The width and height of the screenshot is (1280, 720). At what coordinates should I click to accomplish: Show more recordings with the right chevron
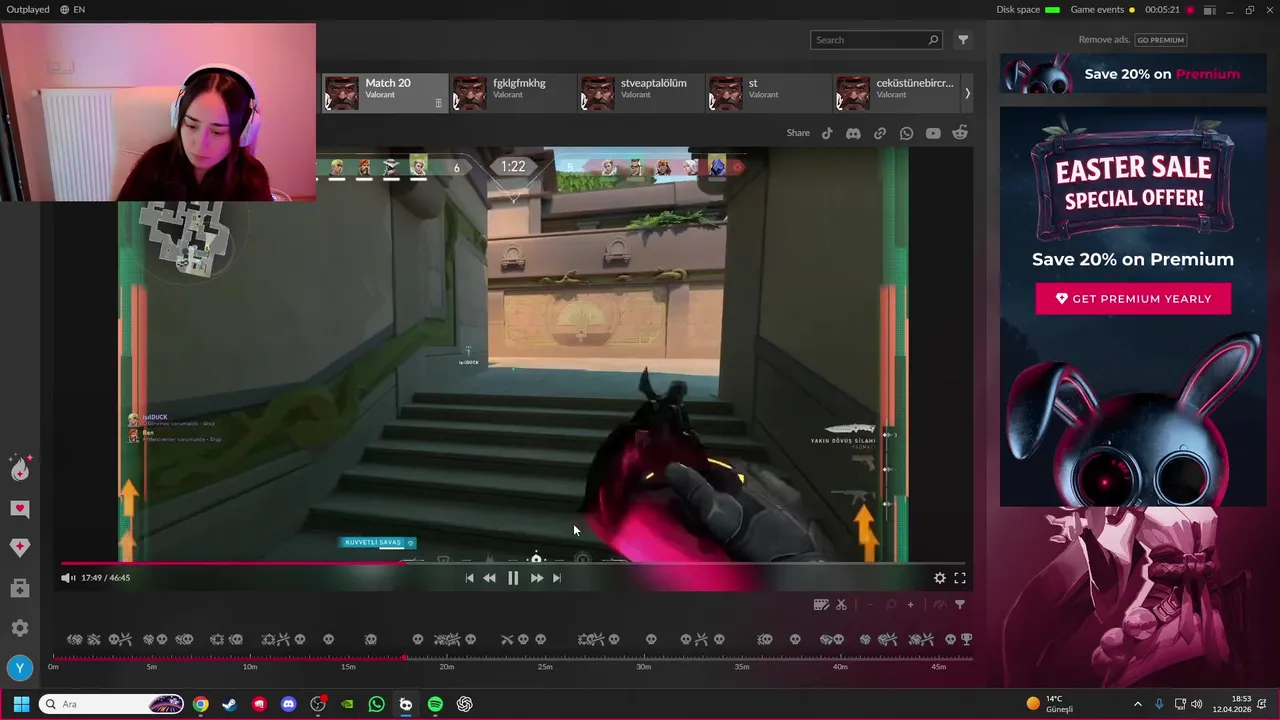tap(967, 93)
